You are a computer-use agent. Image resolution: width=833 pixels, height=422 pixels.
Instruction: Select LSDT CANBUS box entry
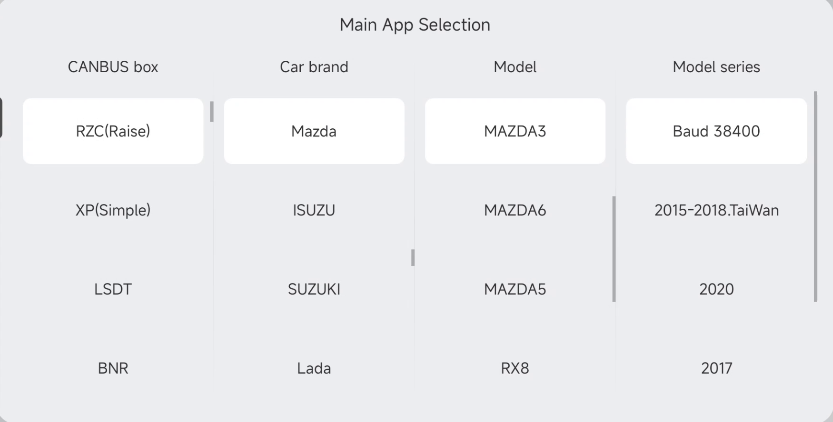click(113, 289)
